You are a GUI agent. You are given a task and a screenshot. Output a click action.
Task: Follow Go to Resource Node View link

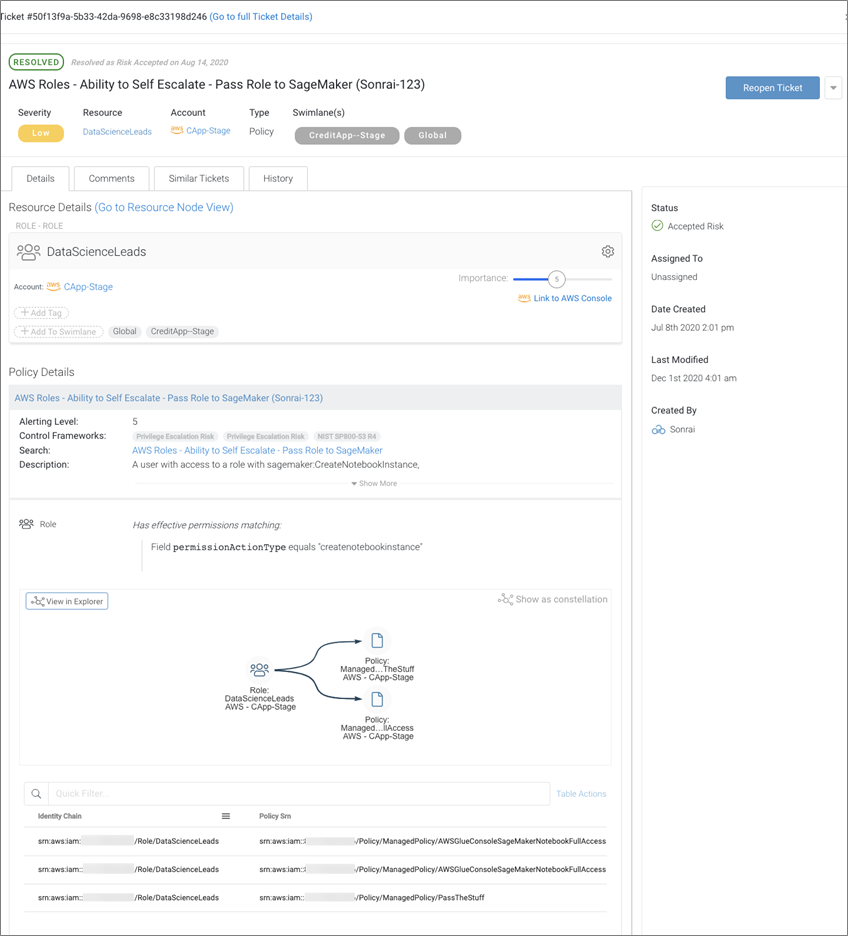tap(164, 207)
